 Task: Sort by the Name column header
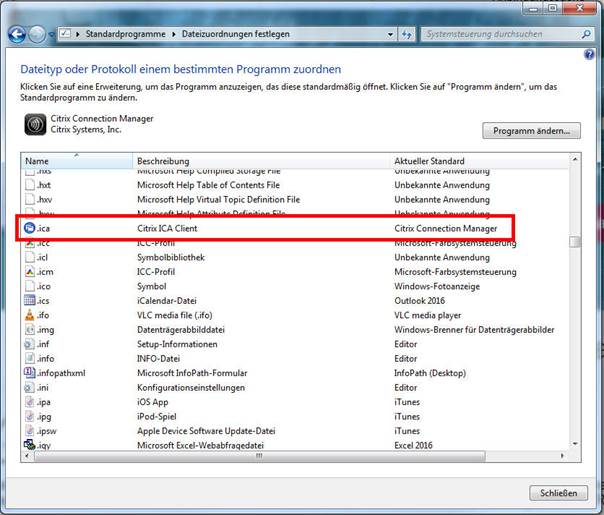point(76,160)
